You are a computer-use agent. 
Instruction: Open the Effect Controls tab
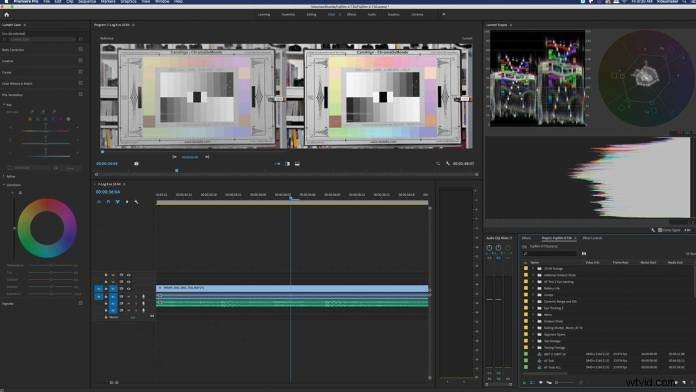pos(593,238)
